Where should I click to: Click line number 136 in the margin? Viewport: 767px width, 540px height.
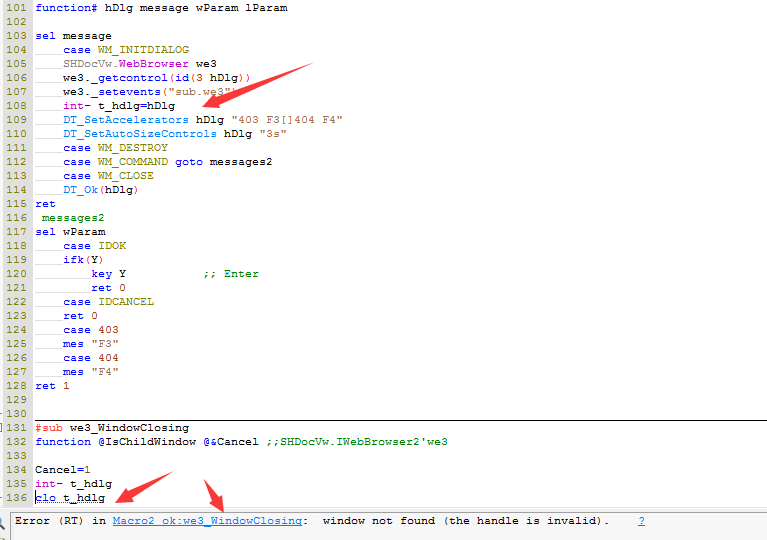pos(16,498)
